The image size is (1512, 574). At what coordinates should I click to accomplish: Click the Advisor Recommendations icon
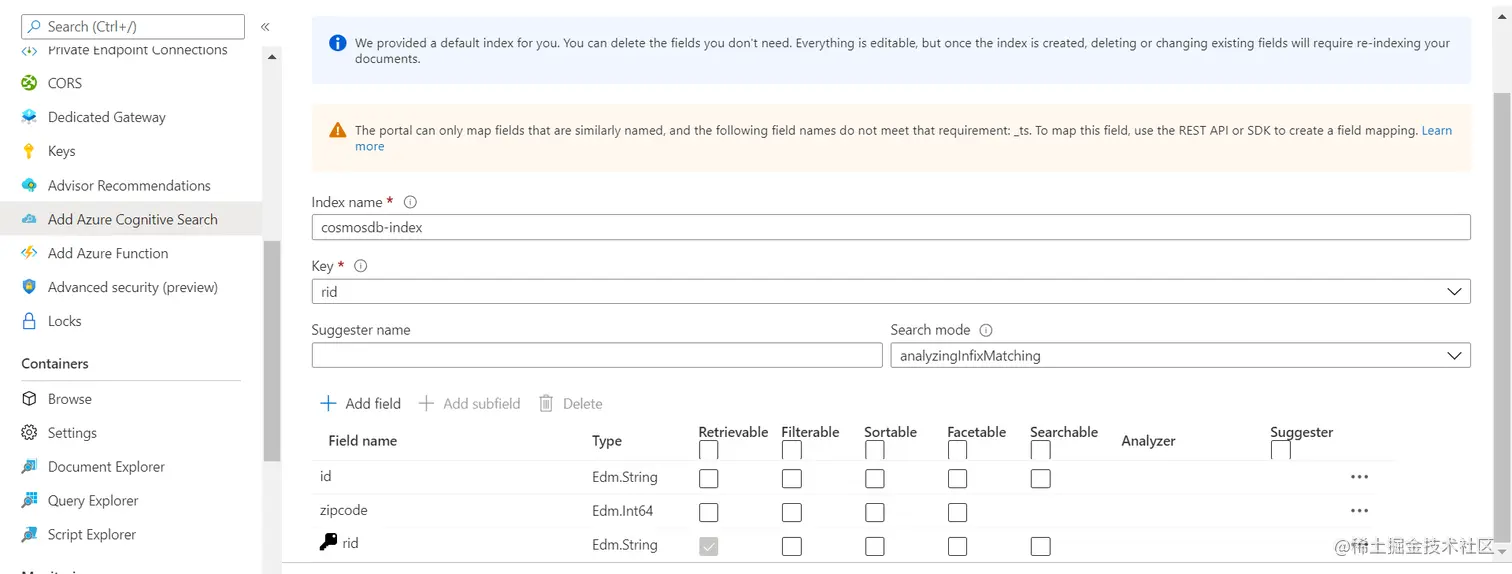point(29,185)
